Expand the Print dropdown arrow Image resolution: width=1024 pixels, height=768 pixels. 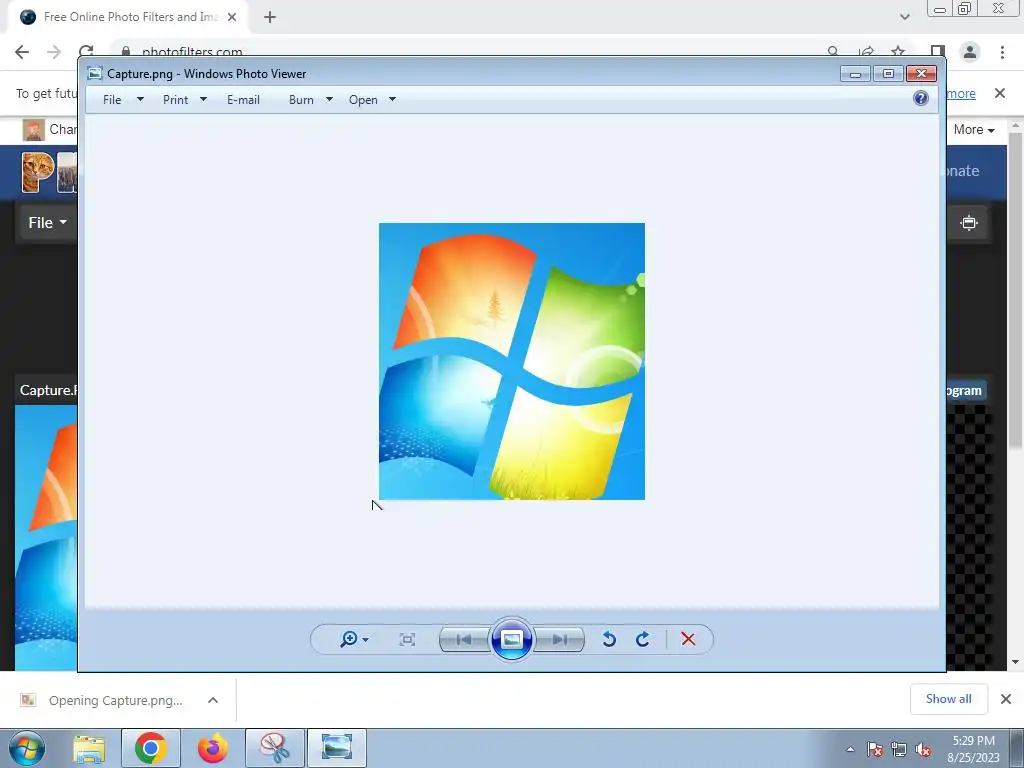click(203, 99)
